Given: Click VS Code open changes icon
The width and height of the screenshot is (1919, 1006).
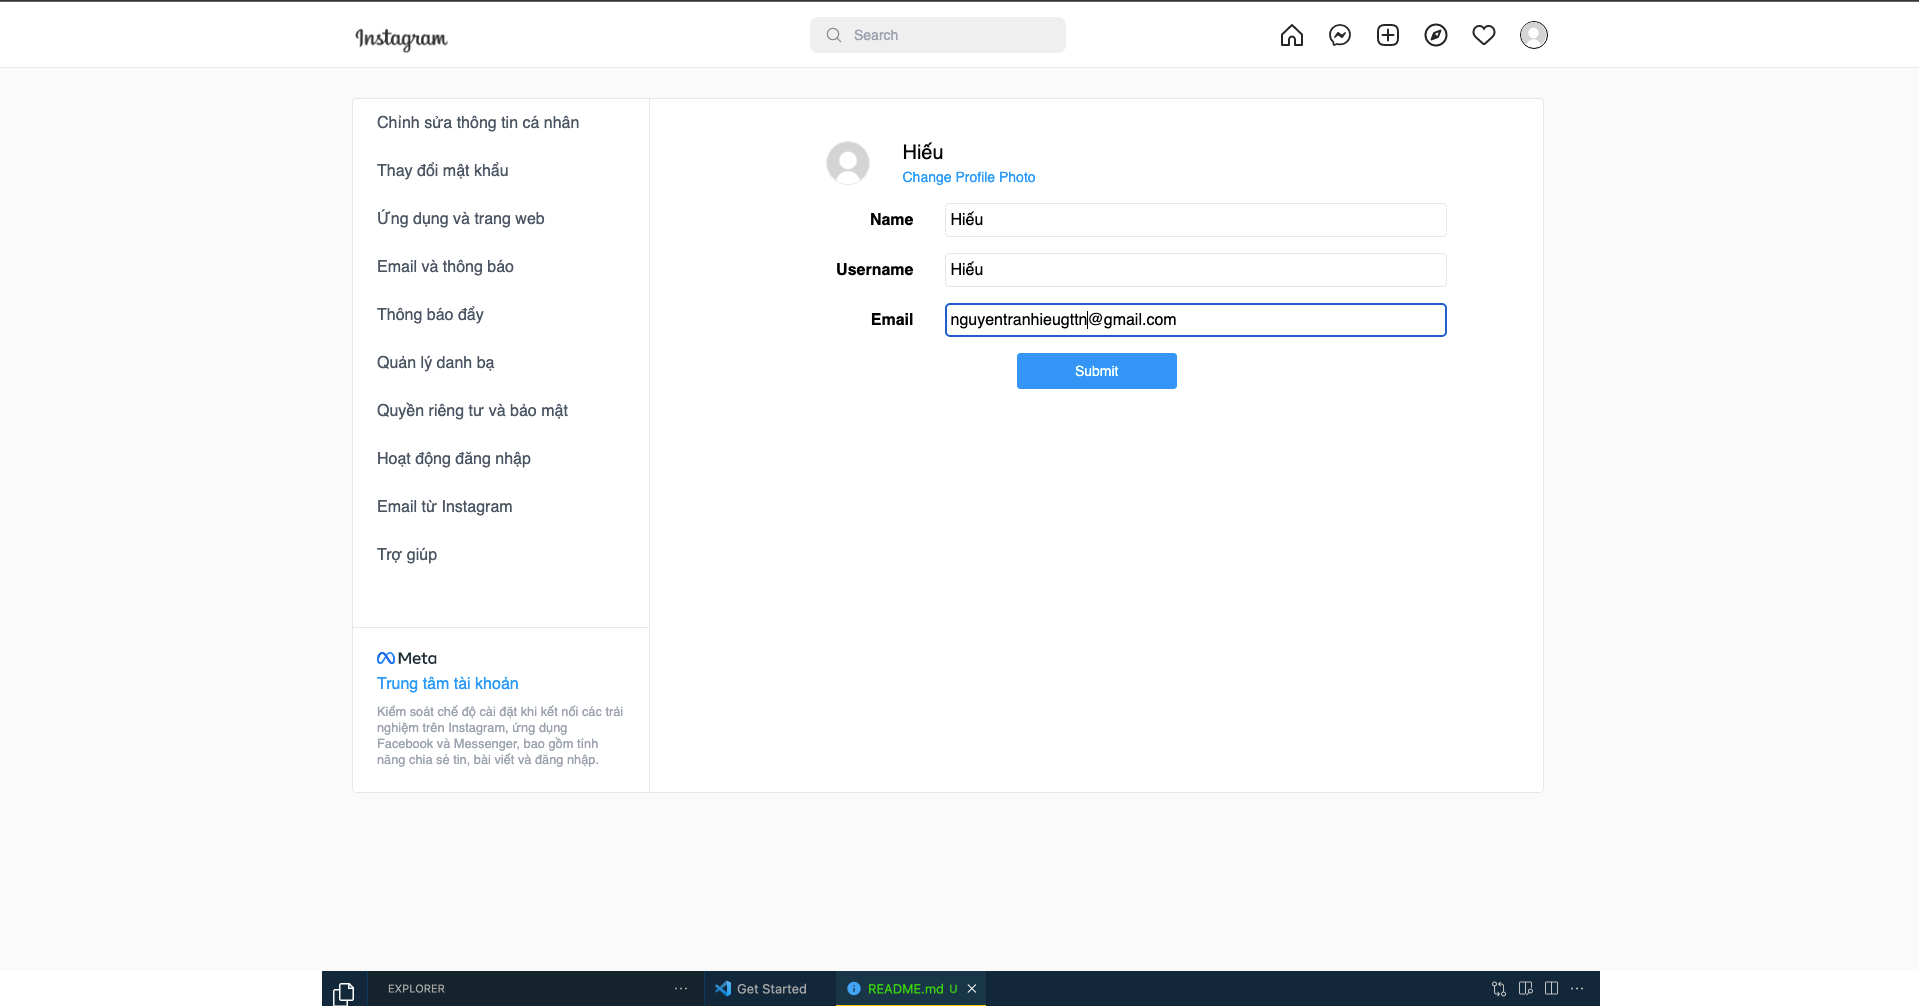Looking at the screenshot, I should point(1499,989).
